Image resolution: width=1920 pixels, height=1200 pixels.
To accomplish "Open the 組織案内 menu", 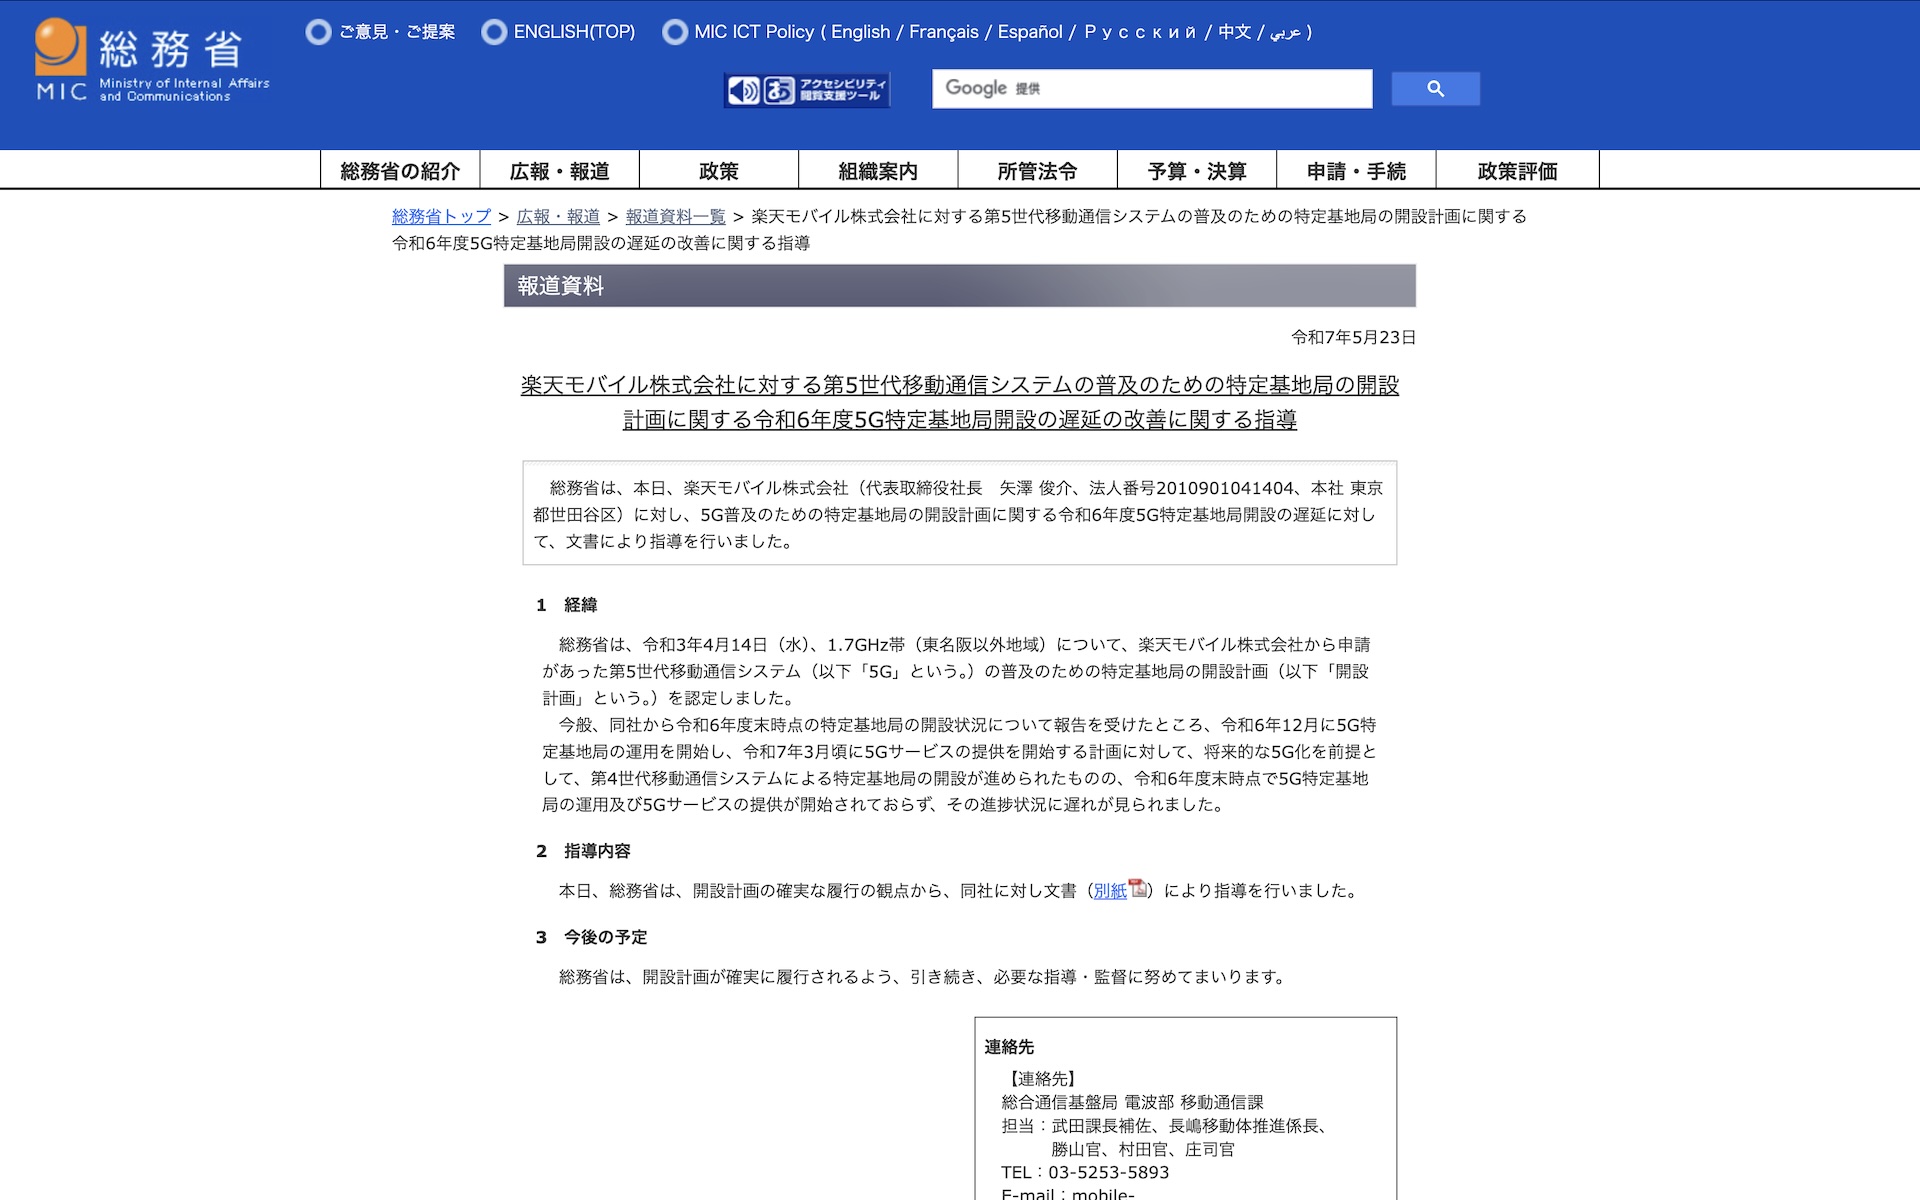I will pos(878,170).
